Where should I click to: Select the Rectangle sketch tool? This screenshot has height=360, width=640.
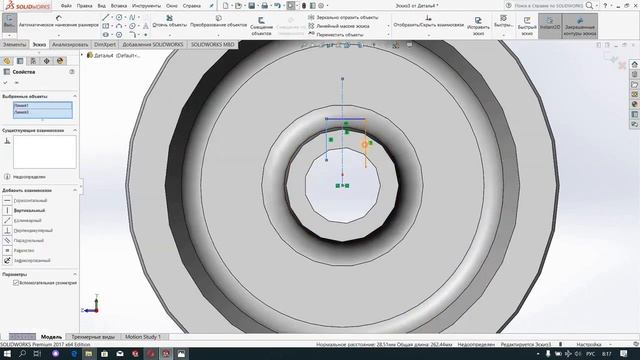coord(106,26)
